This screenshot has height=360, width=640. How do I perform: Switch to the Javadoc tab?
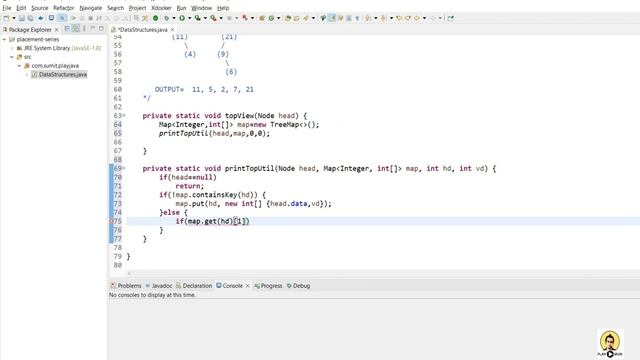point(159,286)
